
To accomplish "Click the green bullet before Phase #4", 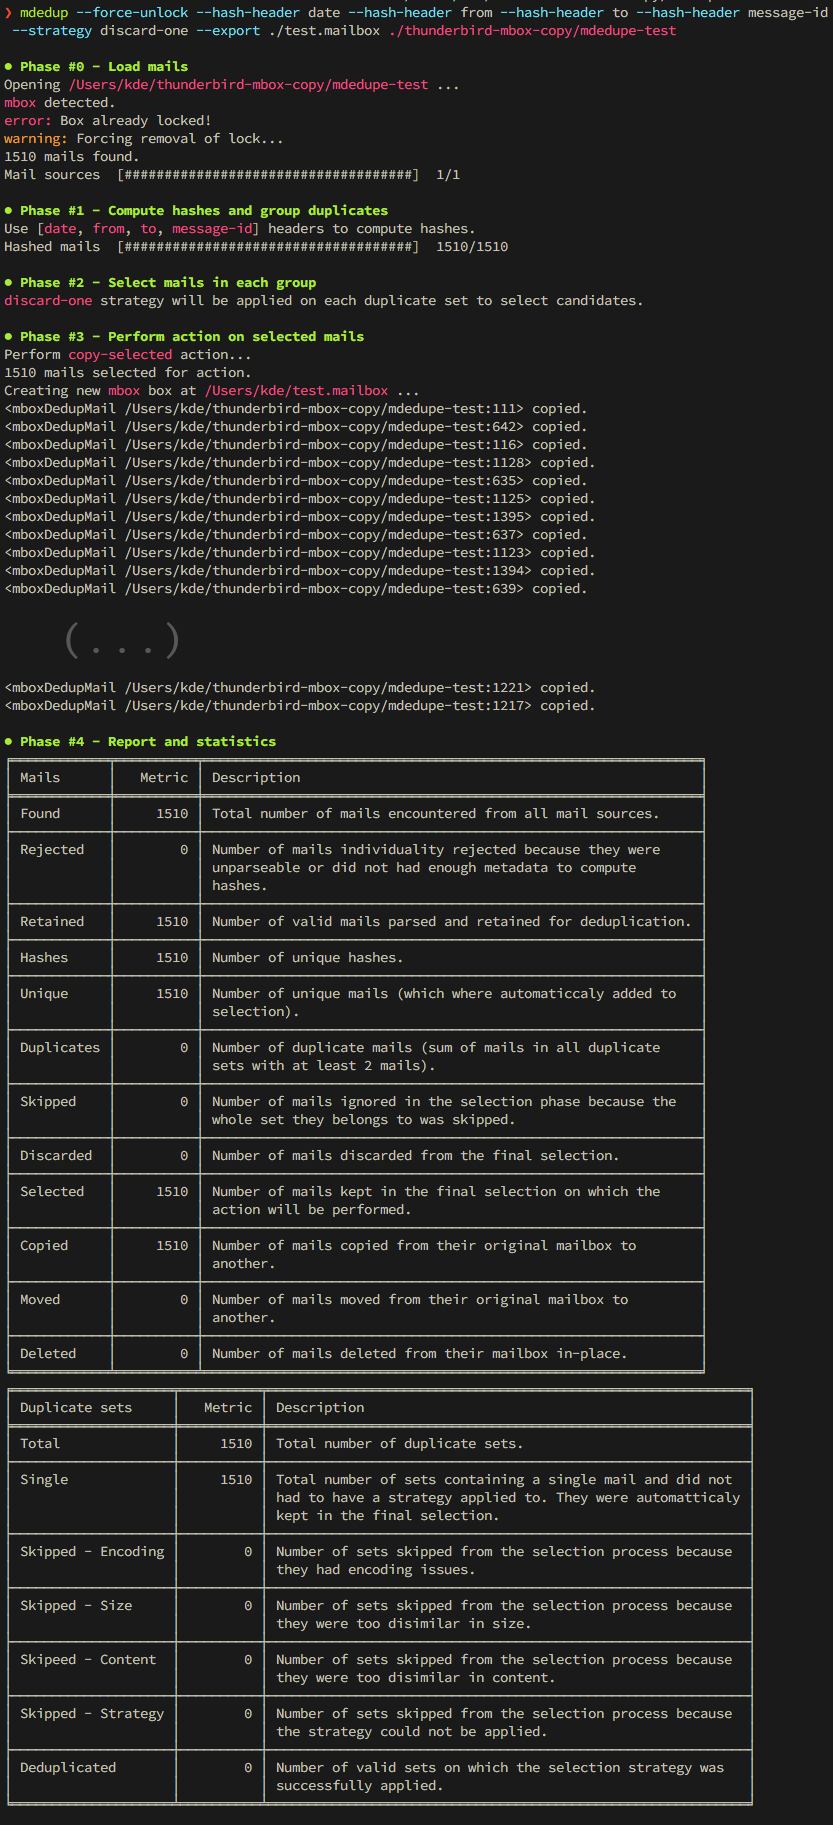I will pos(9,742).
